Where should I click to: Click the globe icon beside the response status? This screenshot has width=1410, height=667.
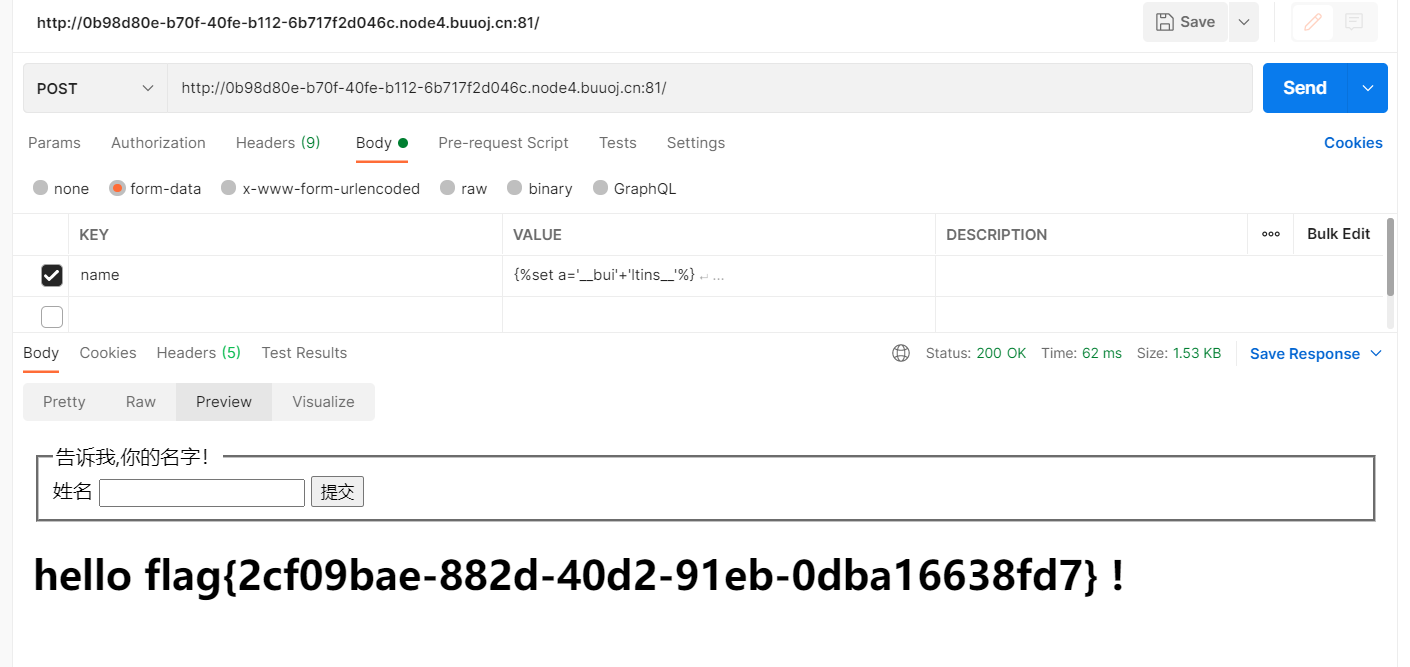(901, 353)
